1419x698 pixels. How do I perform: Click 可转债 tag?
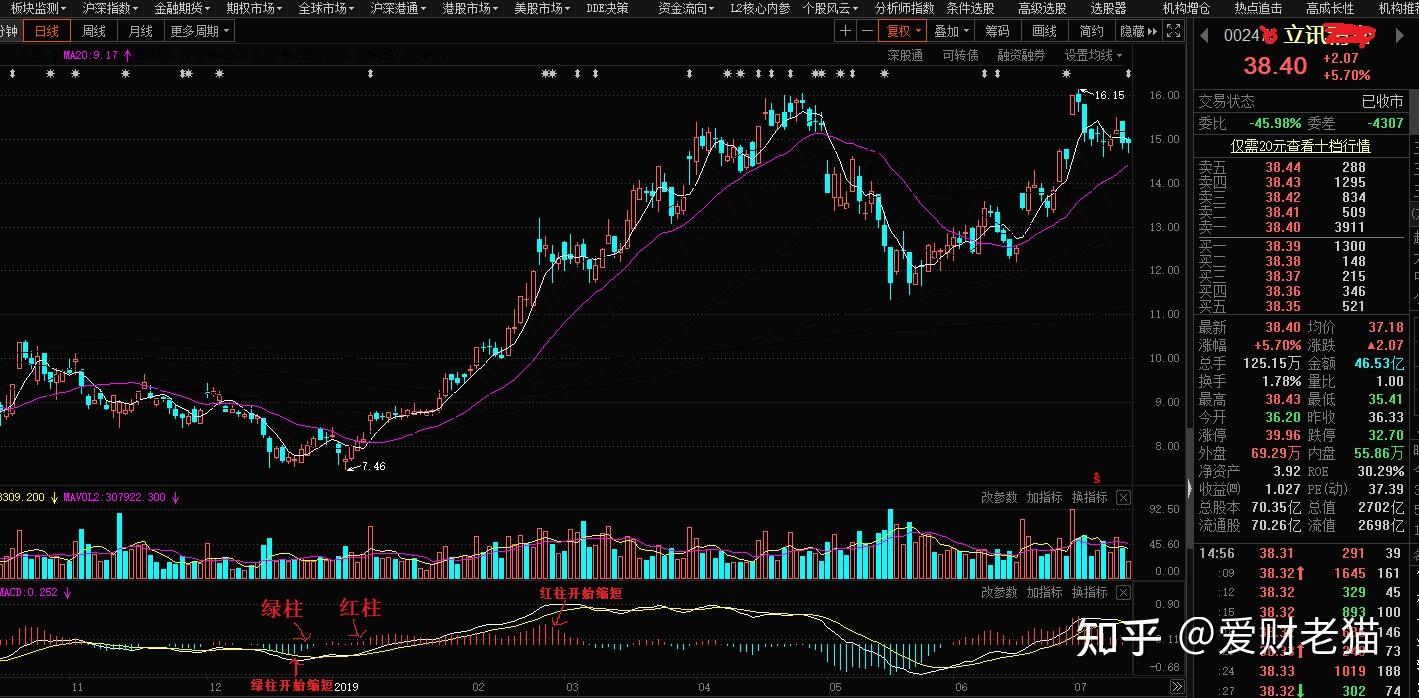(960, 55)
